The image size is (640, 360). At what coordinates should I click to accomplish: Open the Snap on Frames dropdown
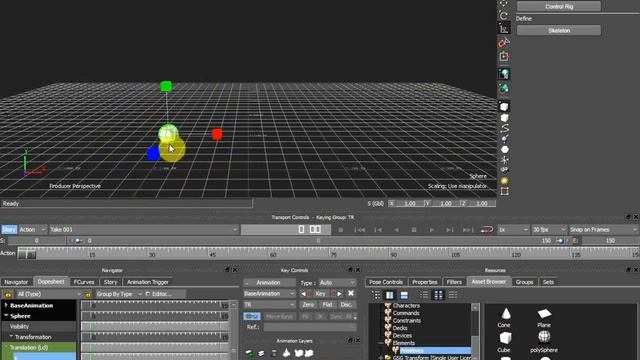pyautogui.click(x=603, y=230)
